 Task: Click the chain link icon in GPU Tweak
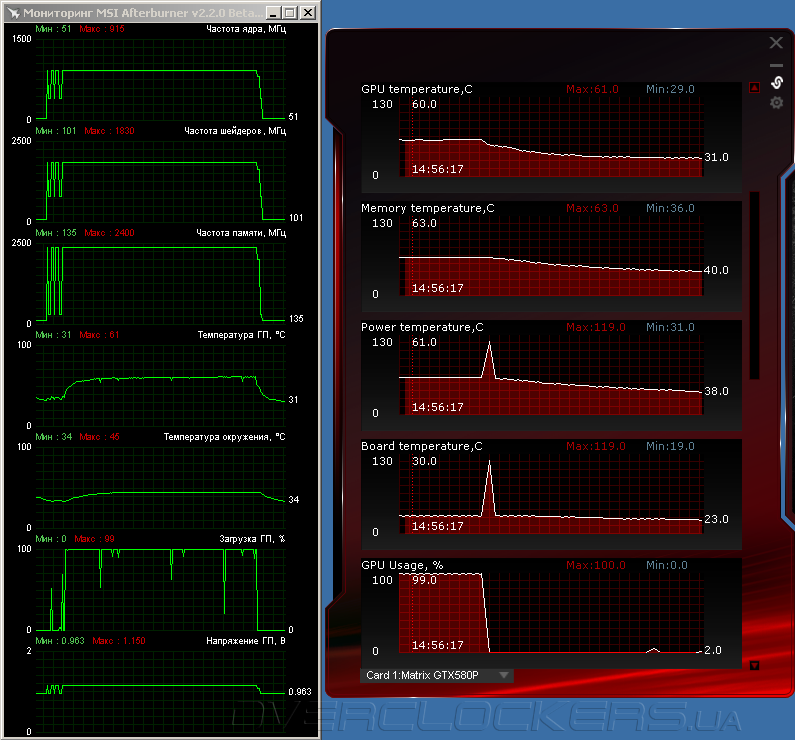777,82
